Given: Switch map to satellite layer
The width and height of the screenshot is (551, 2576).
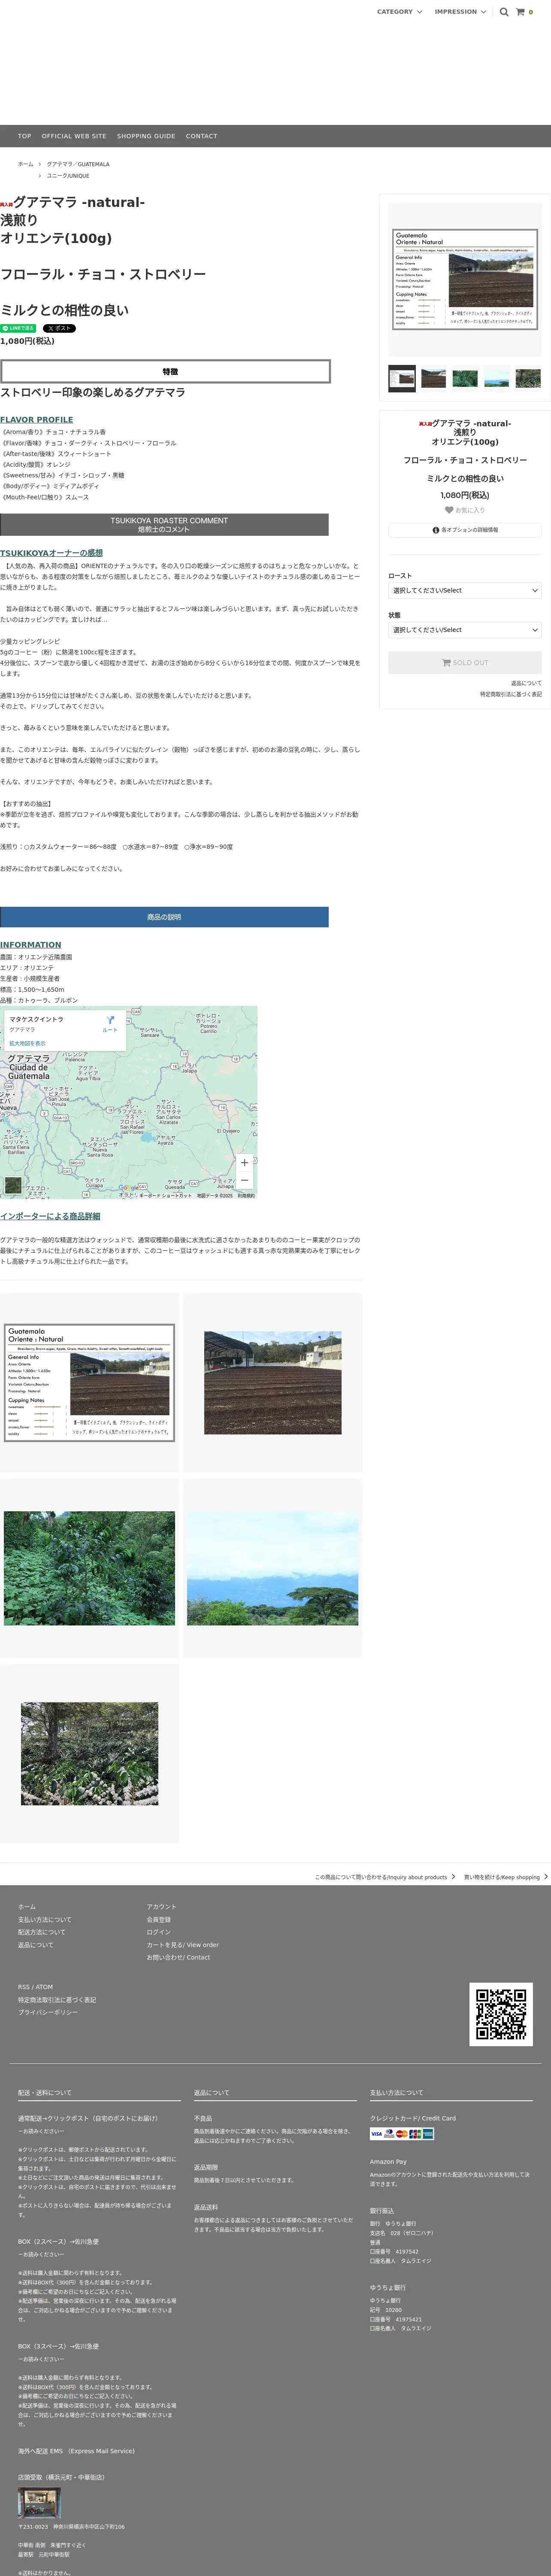Looking at the screenshot, I should pos(12,1185).
